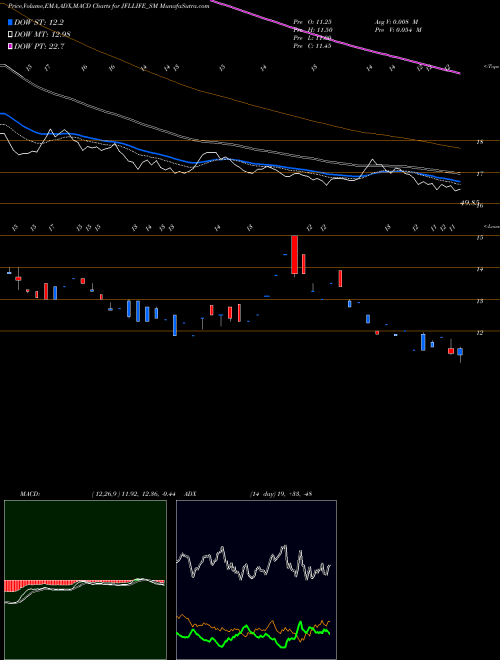Click the green line in ADX panel
The image size is (500, 660).
pyautogui.click(x=253, y=635)
